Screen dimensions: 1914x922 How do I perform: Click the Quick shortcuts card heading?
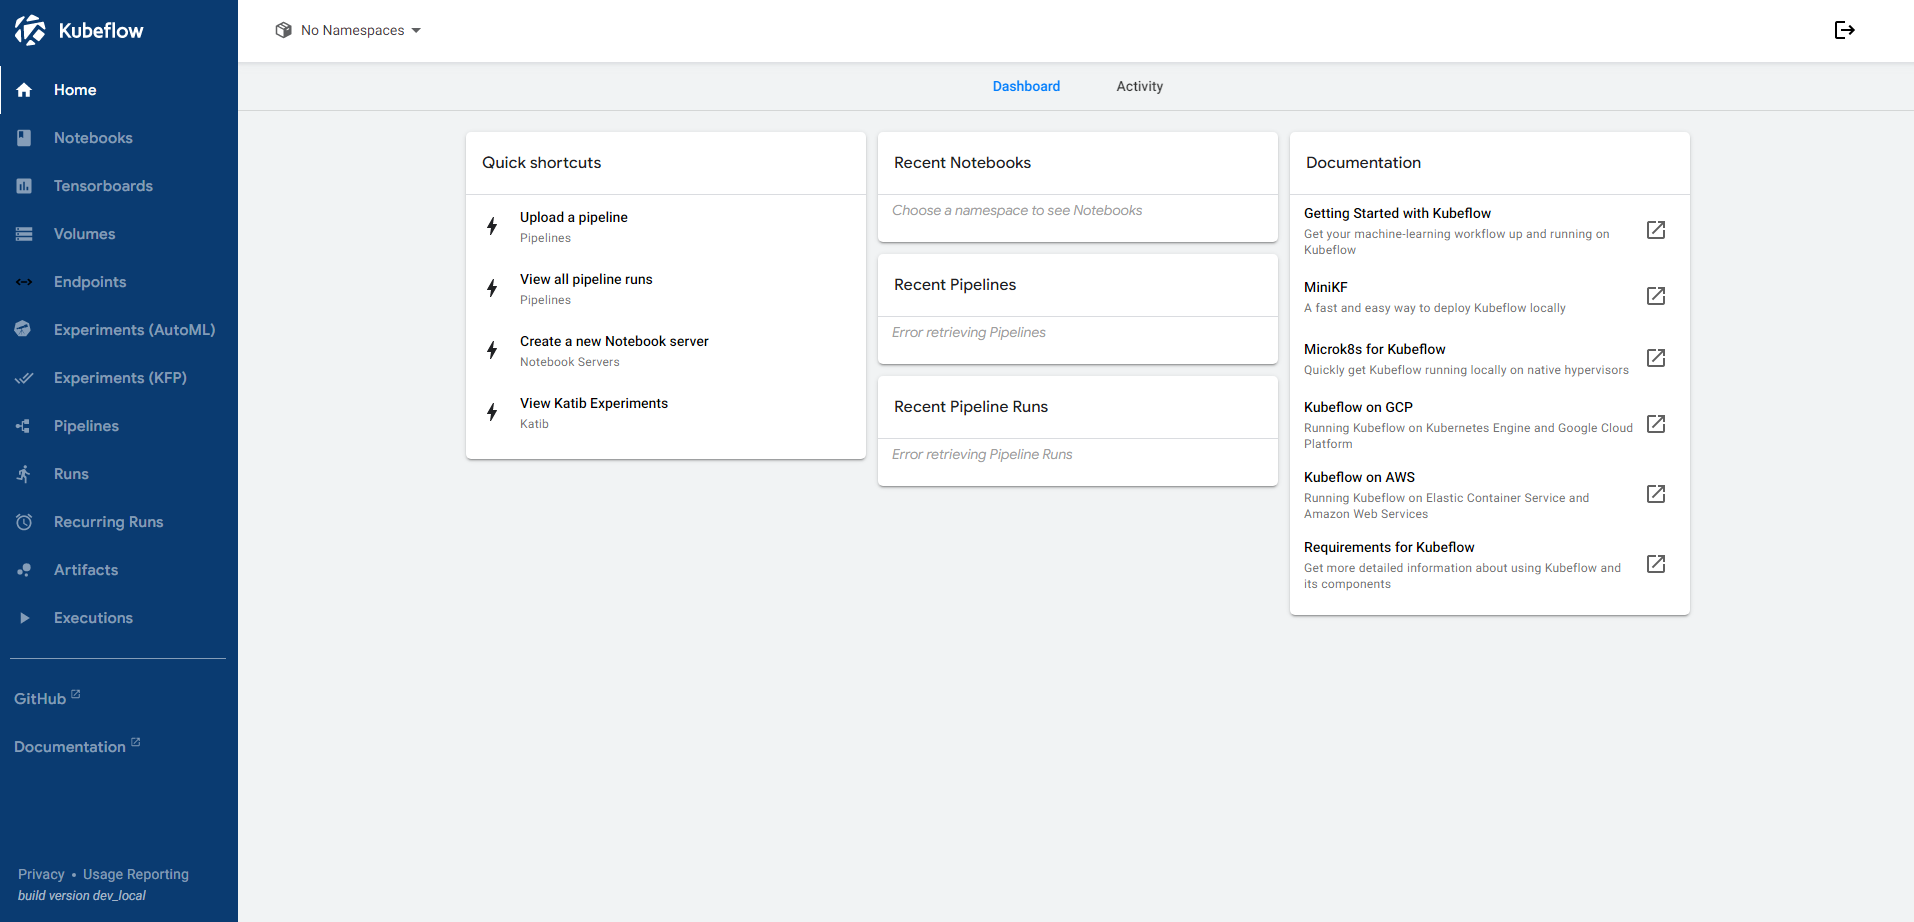coord(542,163)
